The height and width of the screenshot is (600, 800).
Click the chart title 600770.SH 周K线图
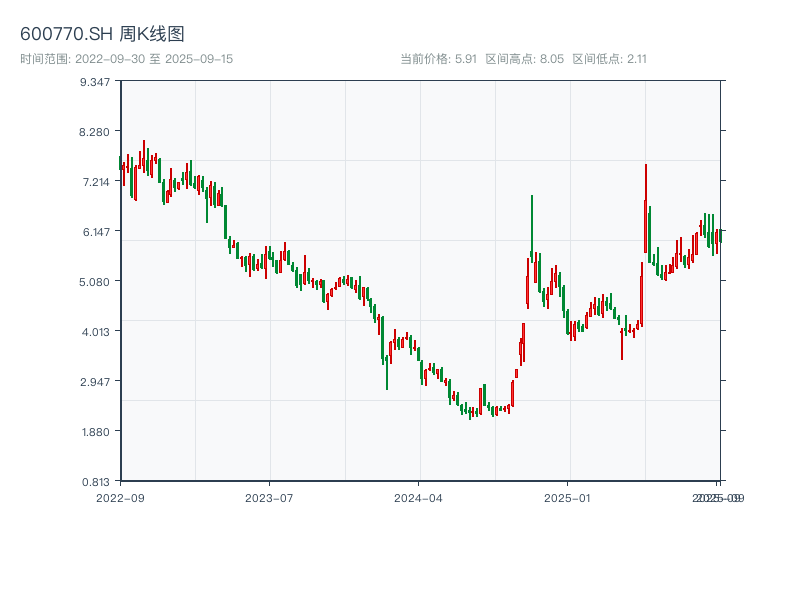click(102, 34)
